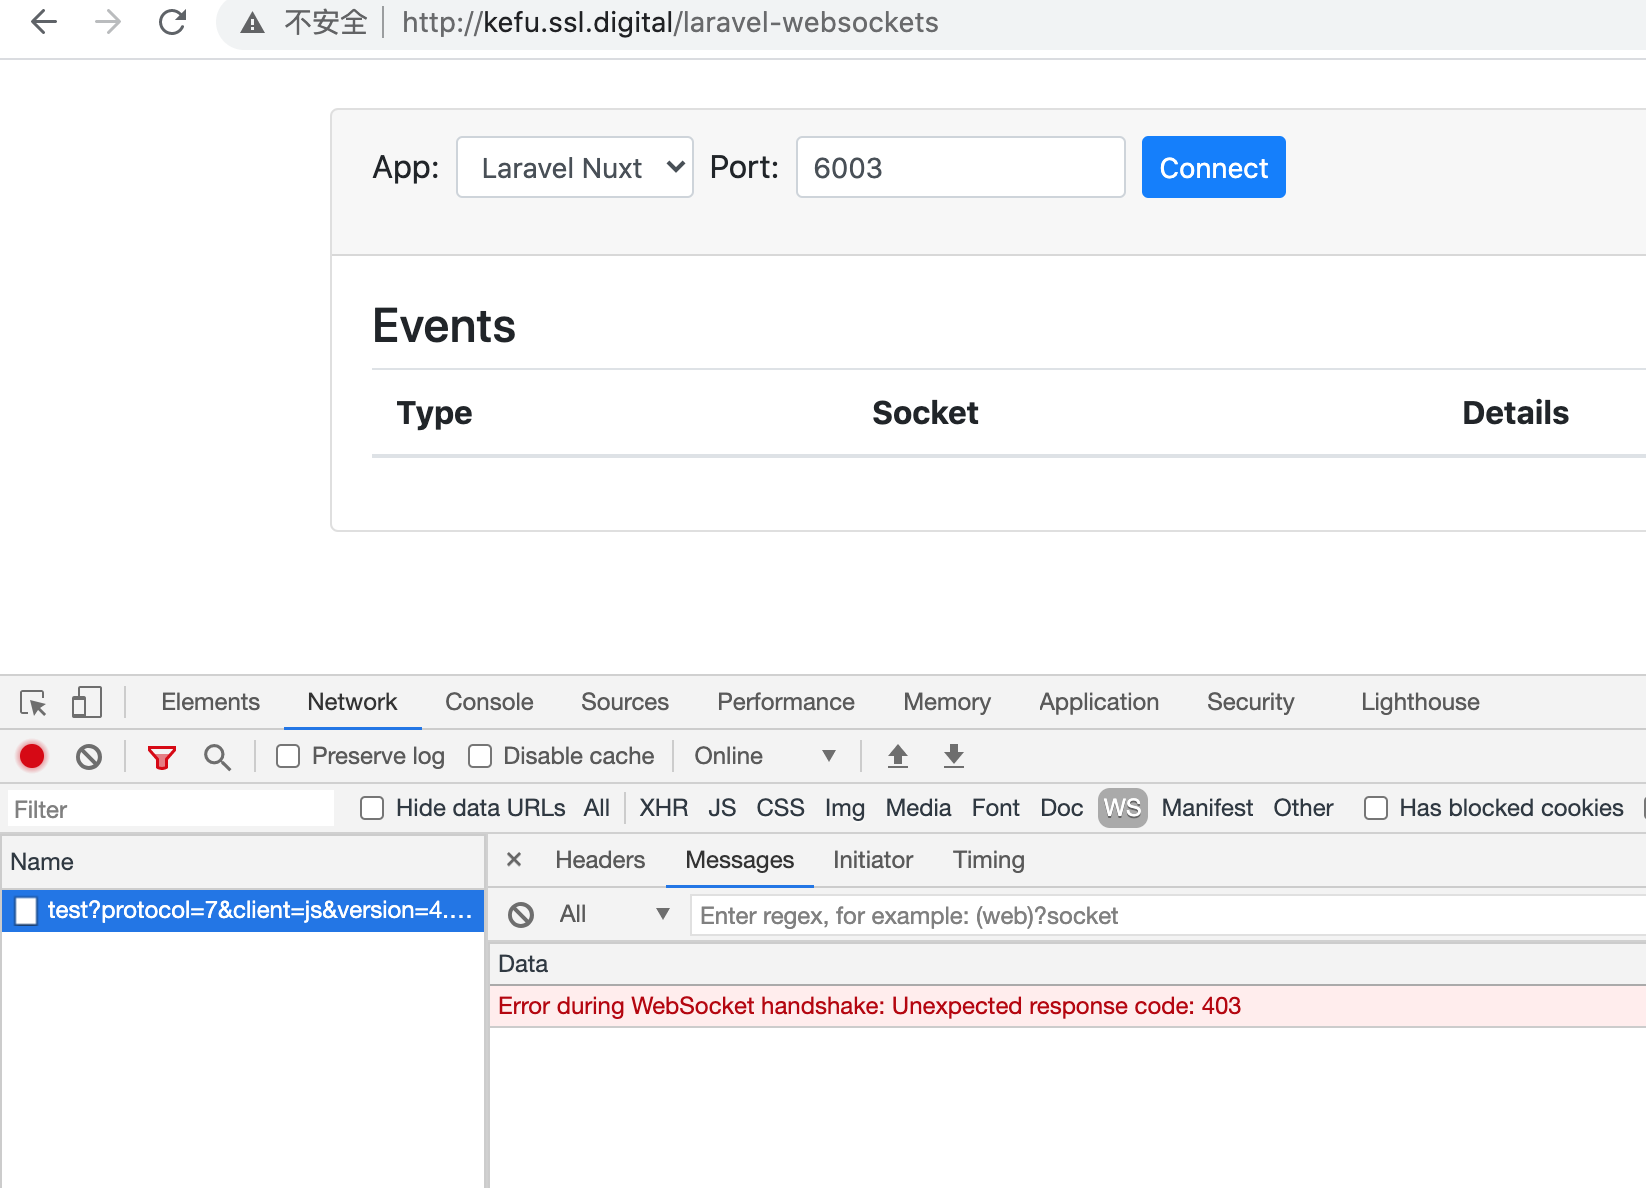Open the Laravel Nuxt app selector

point(574,167)
